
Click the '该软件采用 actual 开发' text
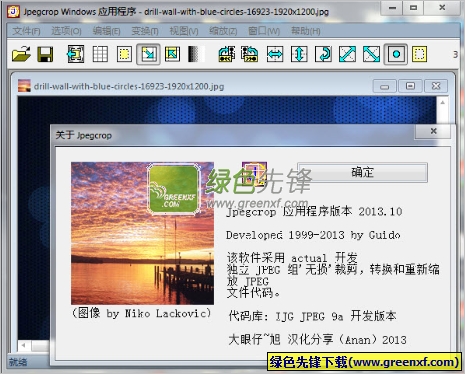click(292, 257)
